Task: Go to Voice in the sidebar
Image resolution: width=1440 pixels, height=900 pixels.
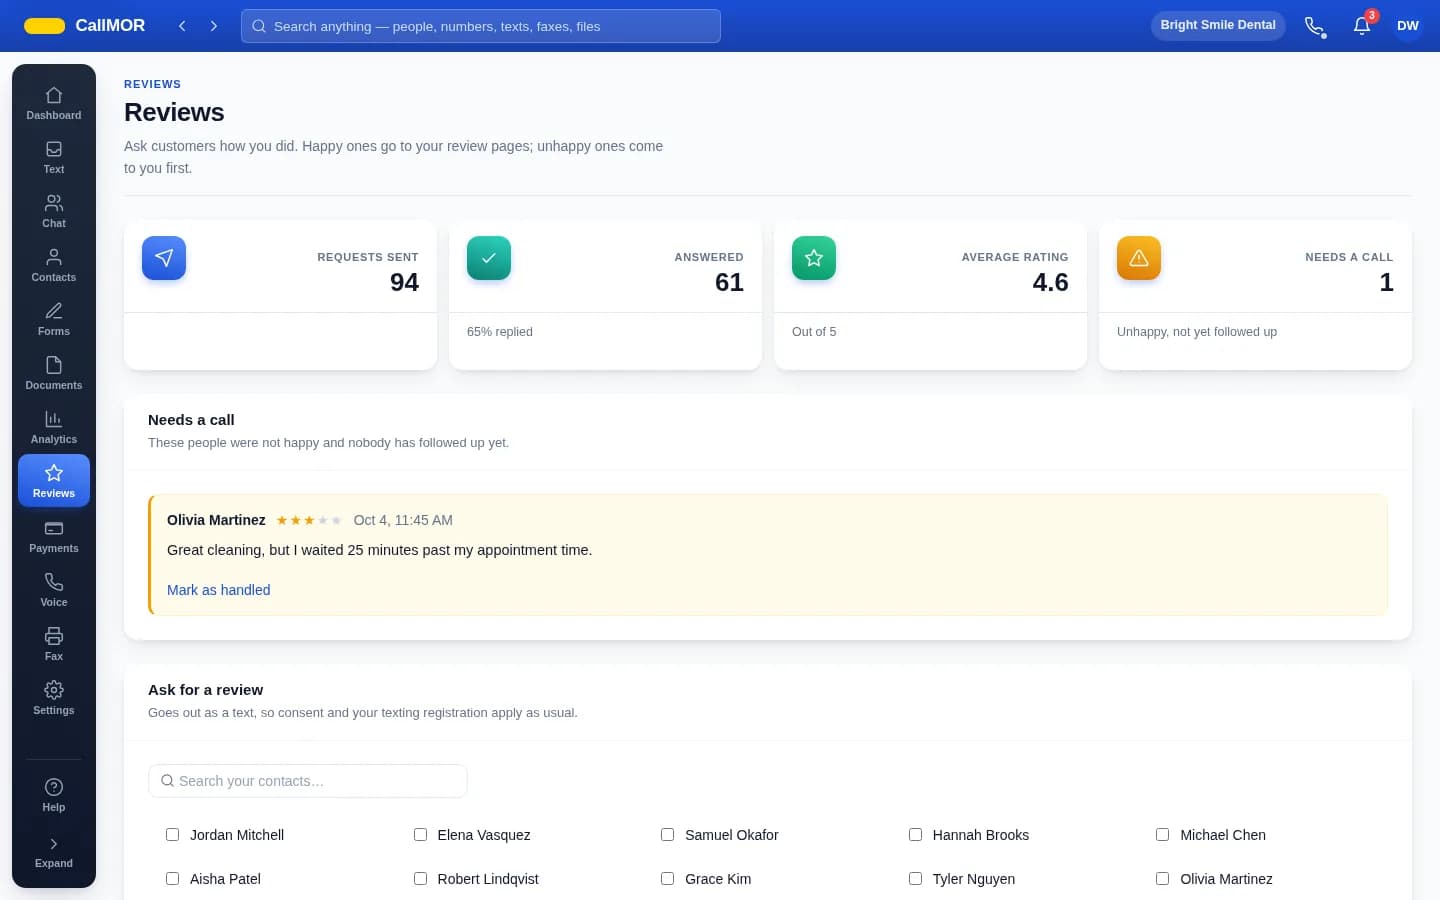Action: click(54, 590)
